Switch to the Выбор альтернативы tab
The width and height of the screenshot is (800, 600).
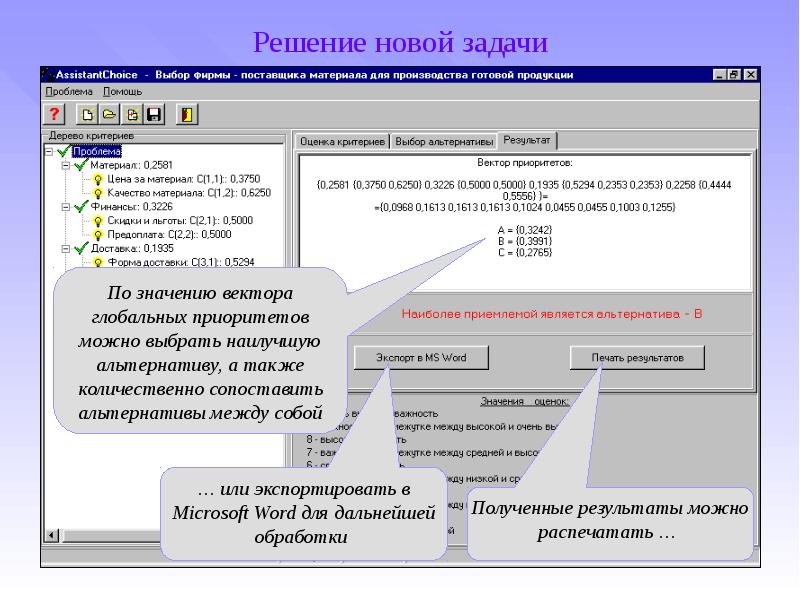click(x=444, y=141)
